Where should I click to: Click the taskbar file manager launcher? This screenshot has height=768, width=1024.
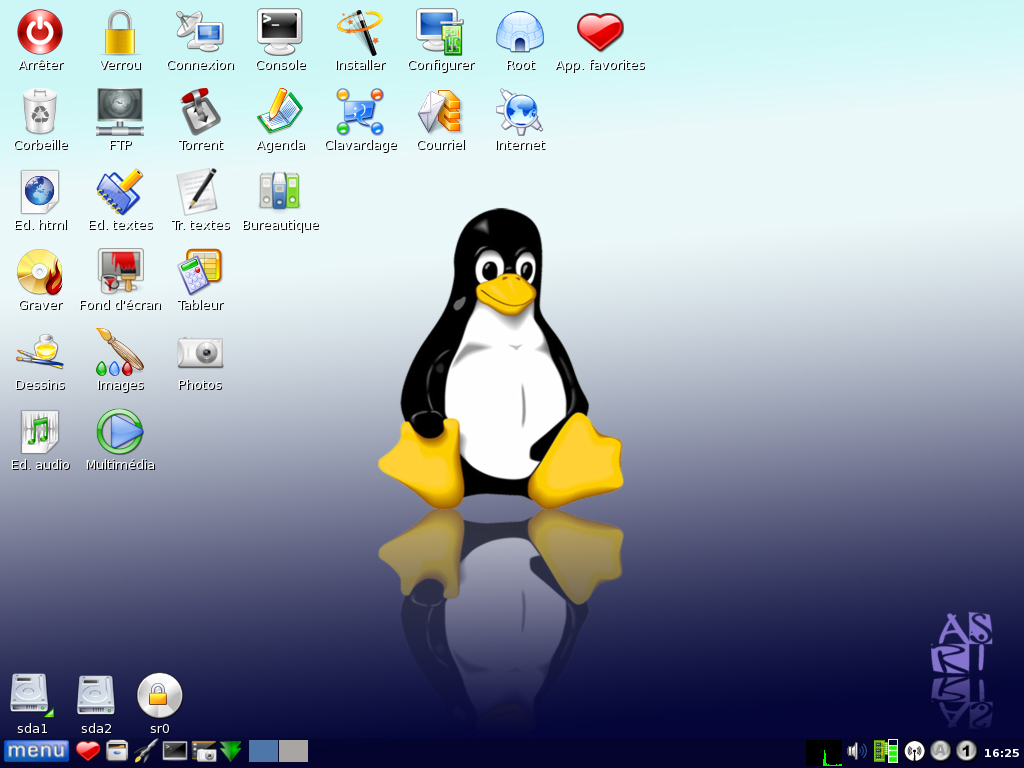(117, 751)
